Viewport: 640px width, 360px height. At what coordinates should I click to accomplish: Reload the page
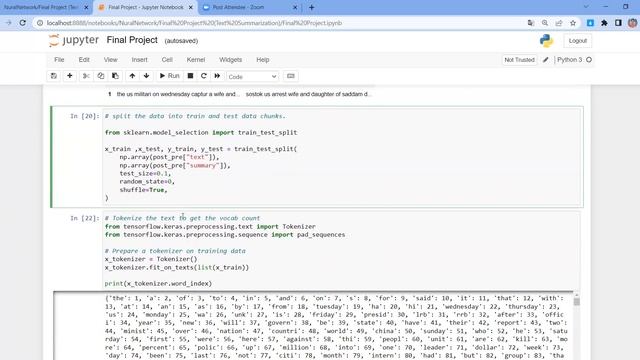tap(23, 23)
